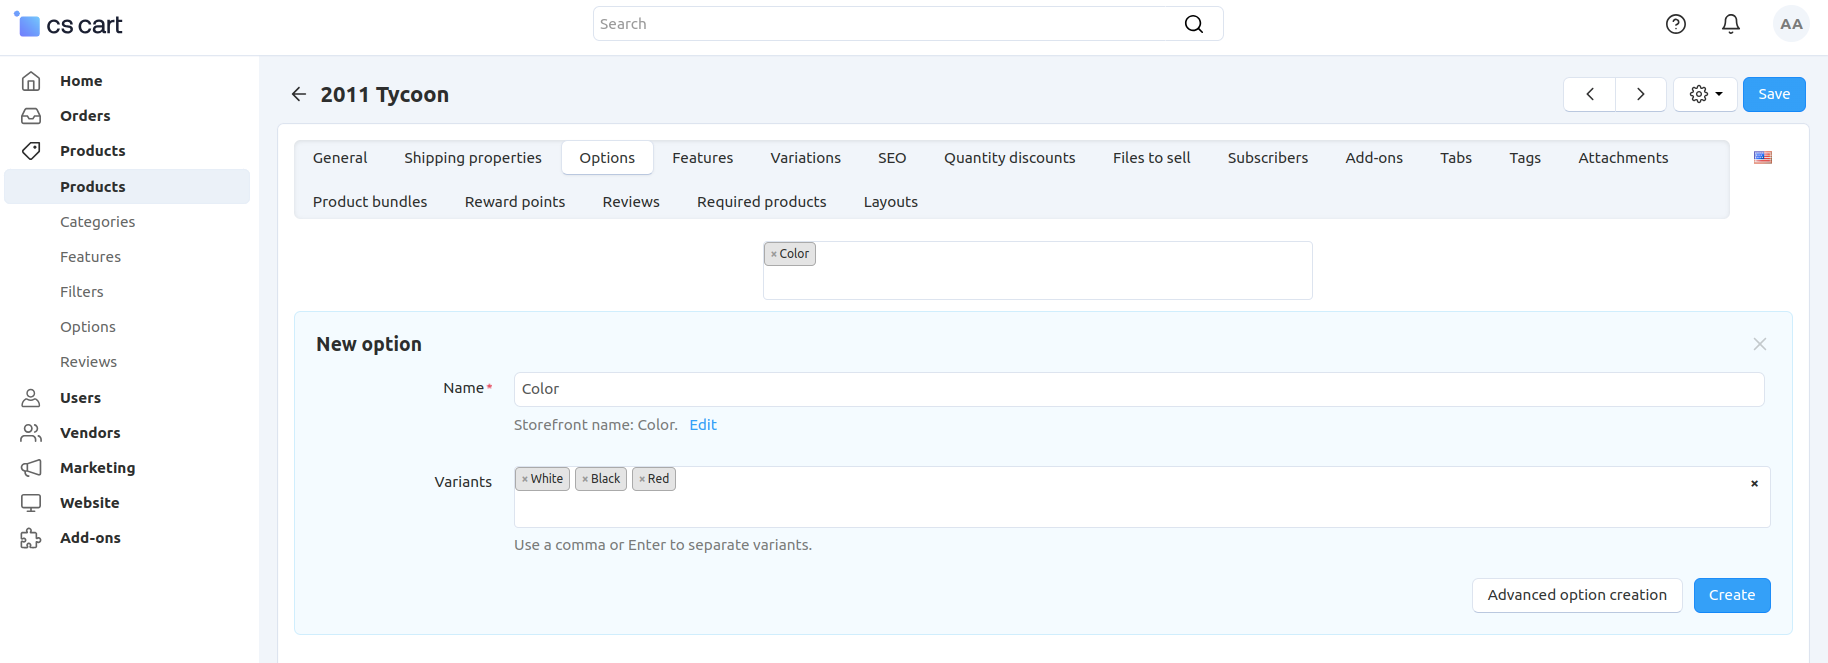The width and height of the screenshot is (1828, 663).
Task: Select the Options tab
Action: coord(607,158)
